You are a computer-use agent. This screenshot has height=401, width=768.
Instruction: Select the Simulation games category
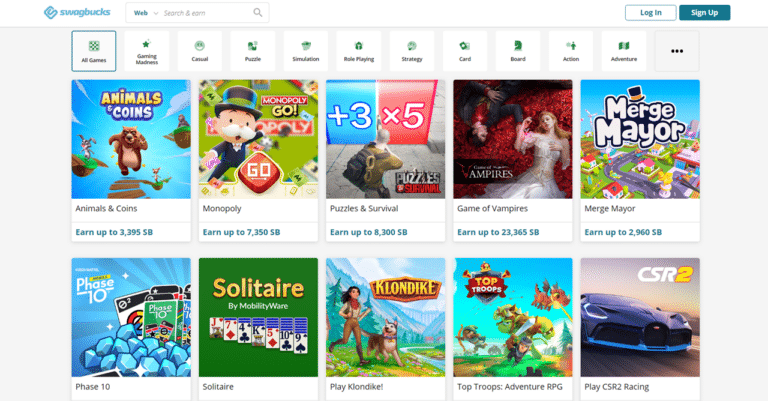pyautogui.click(x=306, y=51)
